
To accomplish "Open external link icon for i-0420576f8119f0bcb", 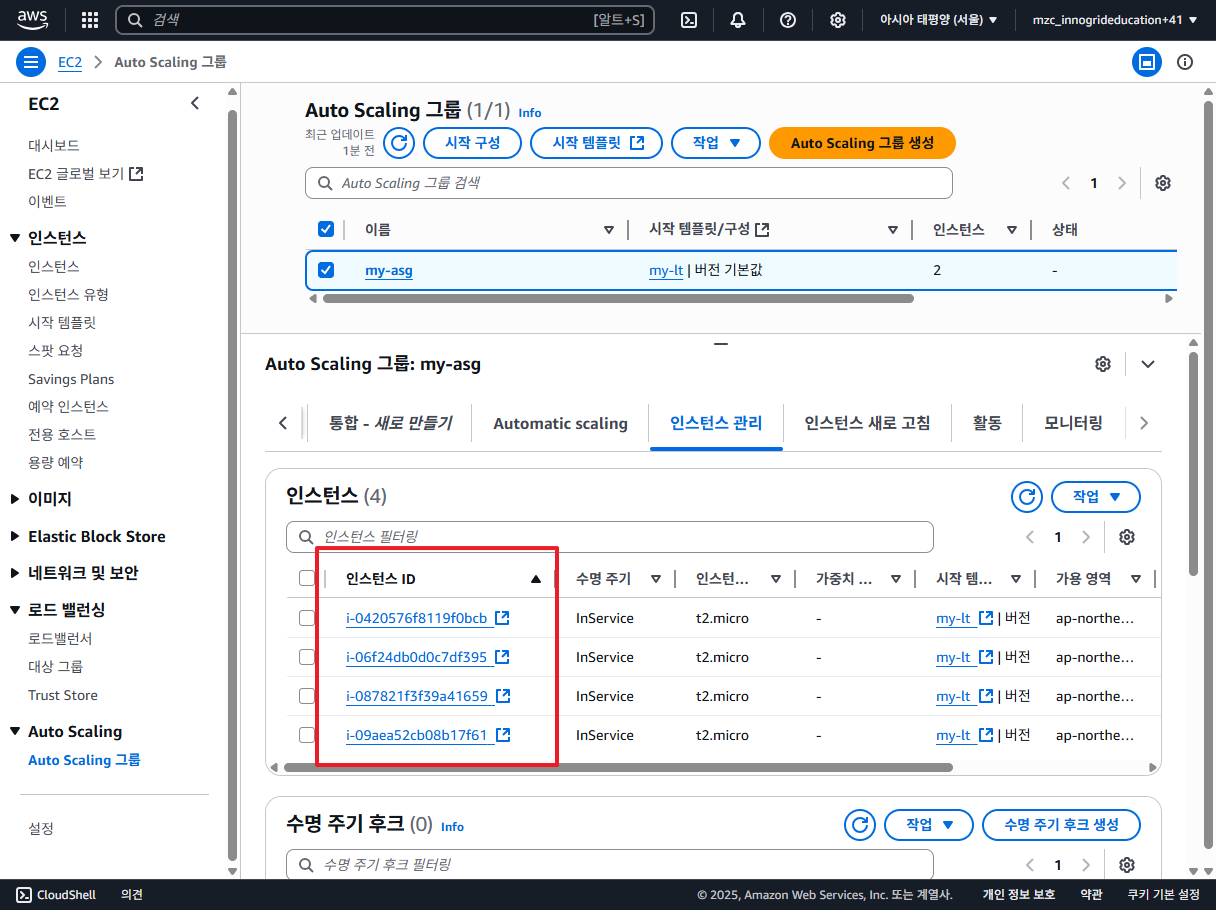I will [503, 618].
